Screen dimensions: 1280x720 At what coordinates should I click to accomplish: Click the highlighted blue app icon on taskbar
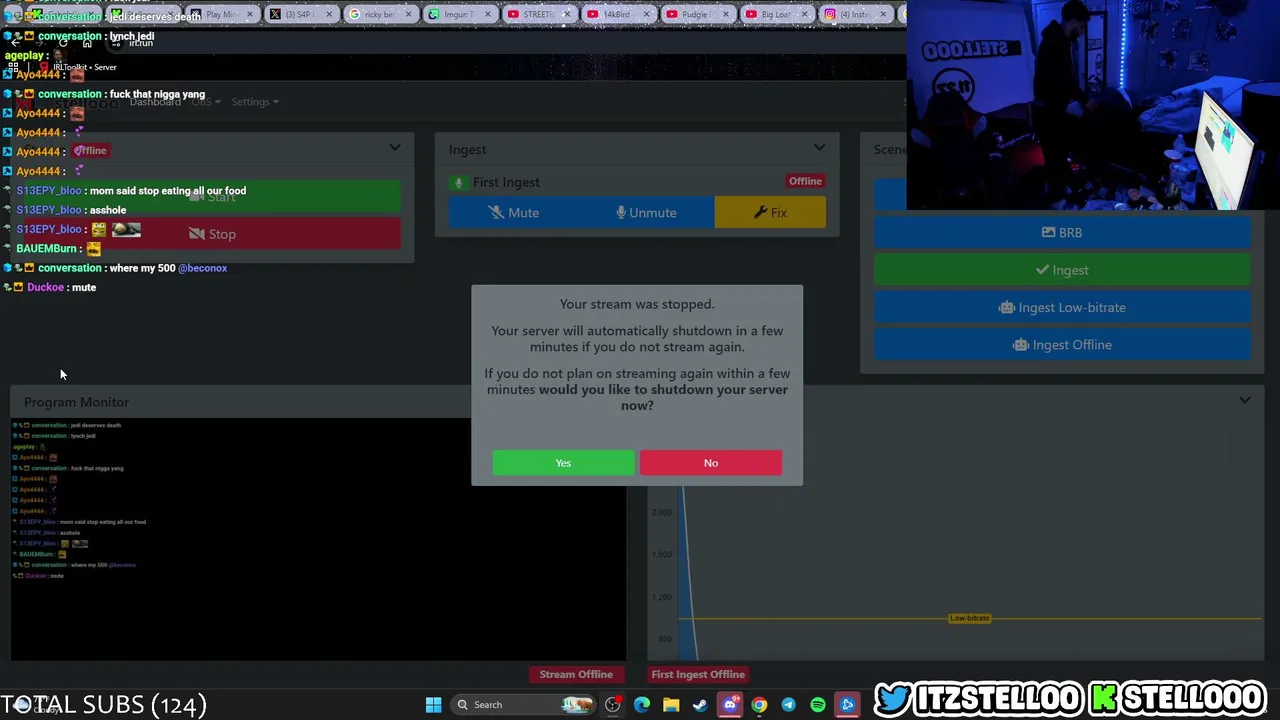point(847,705)
